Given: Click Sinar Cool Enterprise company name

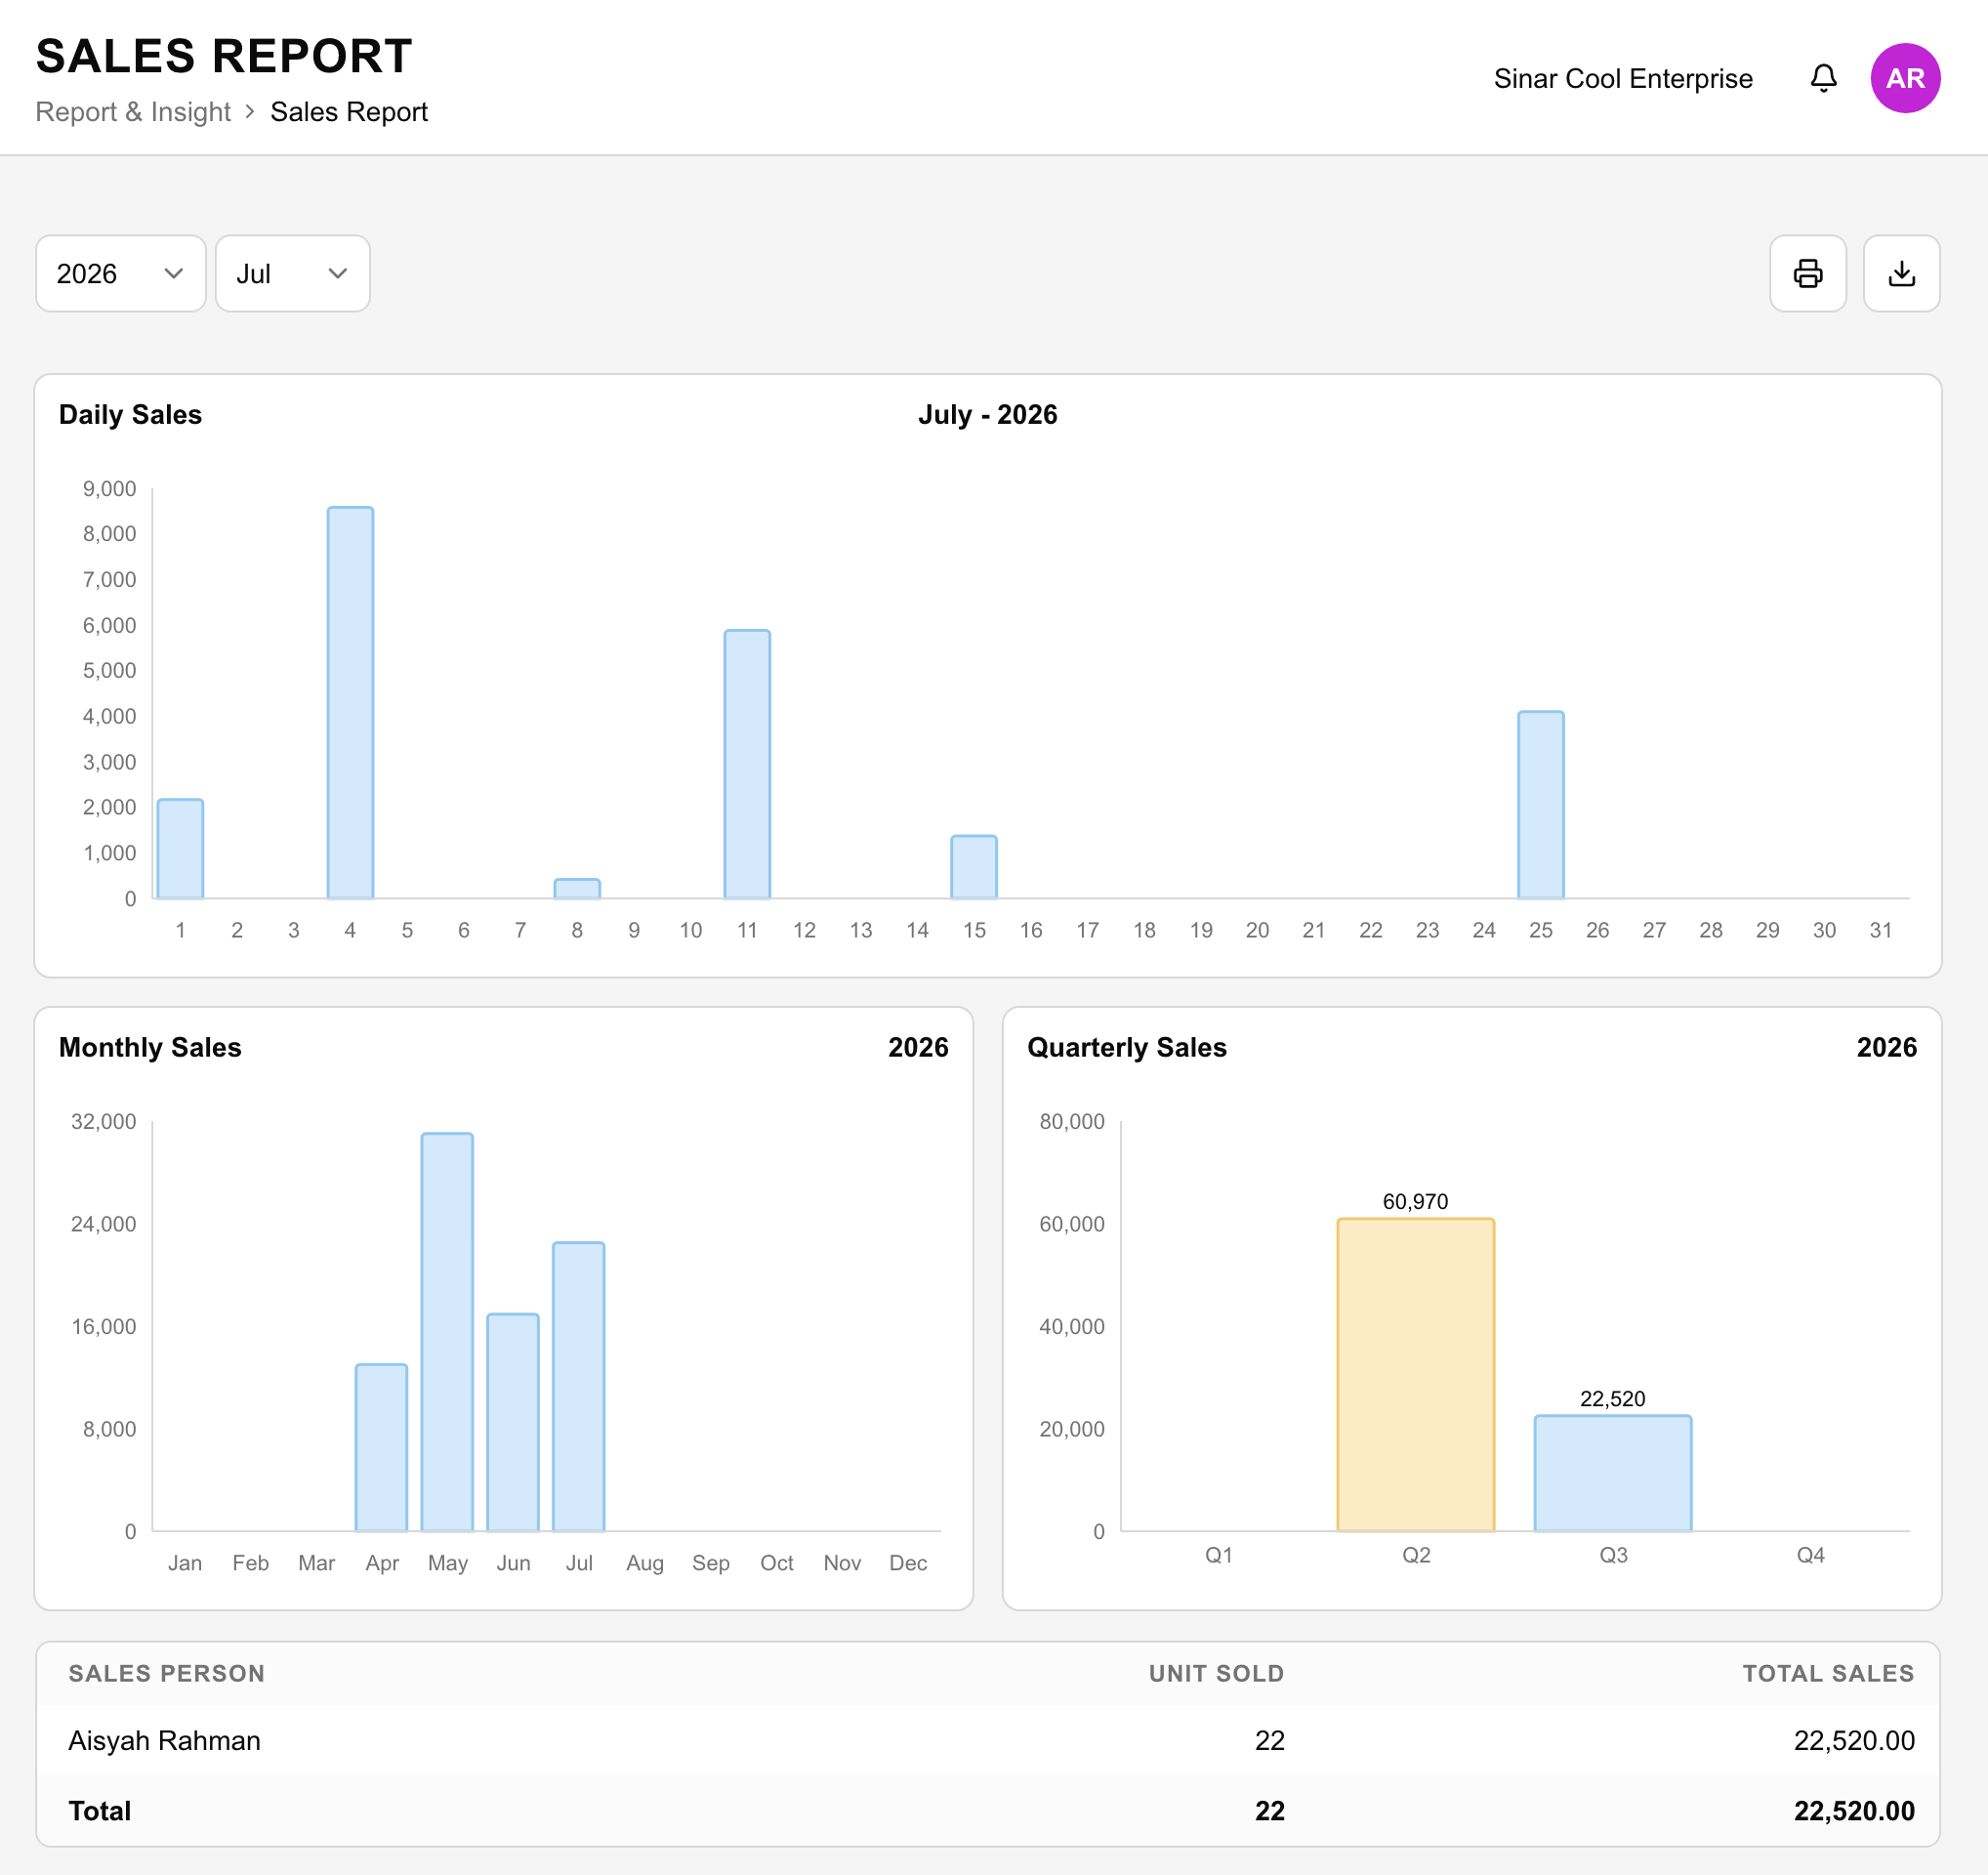Looking at the screenshot, I should click(x=1623, y=78).
